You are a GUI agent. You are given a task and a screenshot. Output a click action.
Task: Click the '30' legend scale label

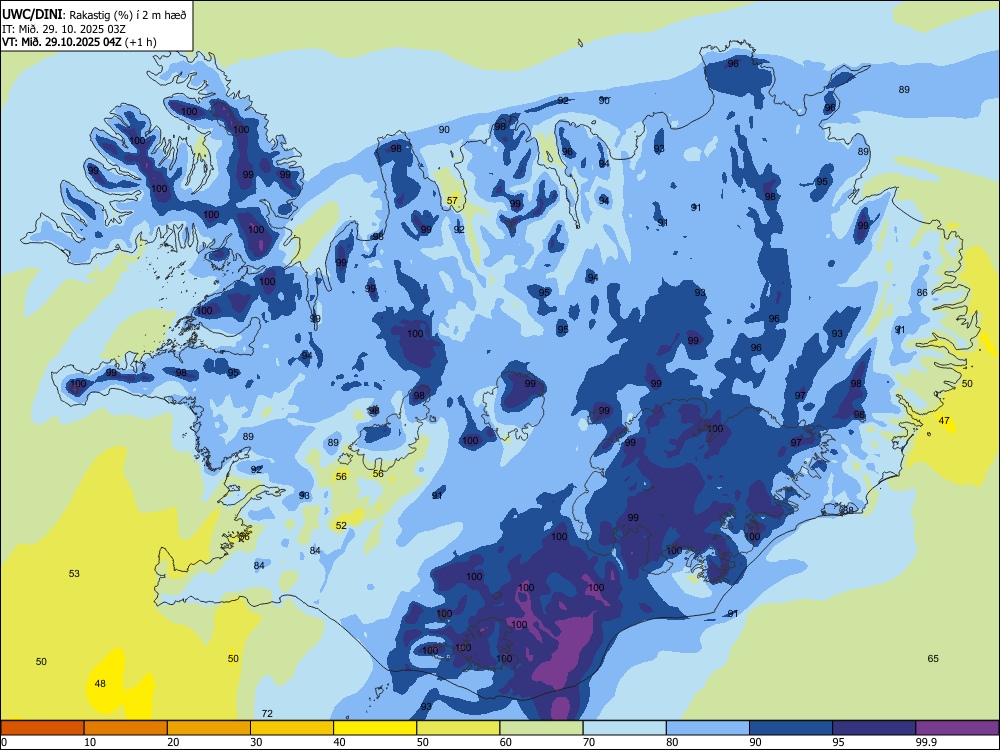[256, 742]
